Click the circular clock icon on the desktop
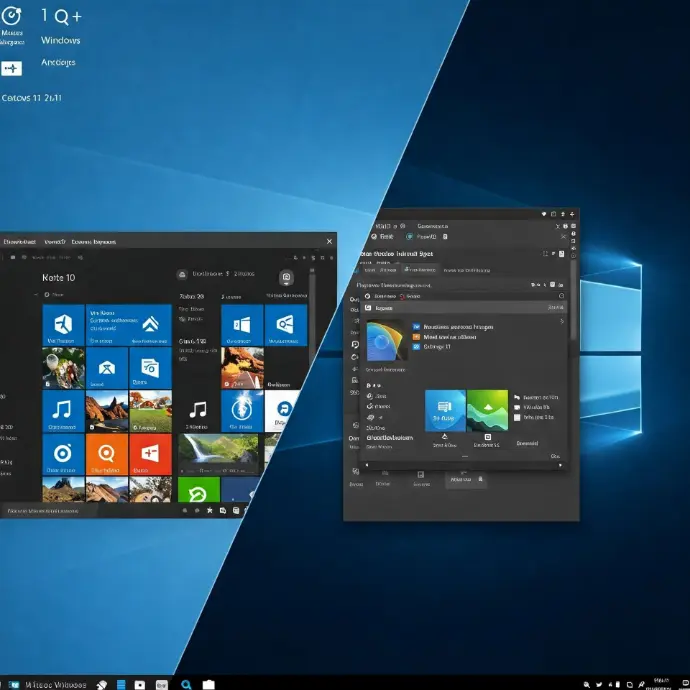690x690 pixels. pyautogui.click(x=11, y=16)
